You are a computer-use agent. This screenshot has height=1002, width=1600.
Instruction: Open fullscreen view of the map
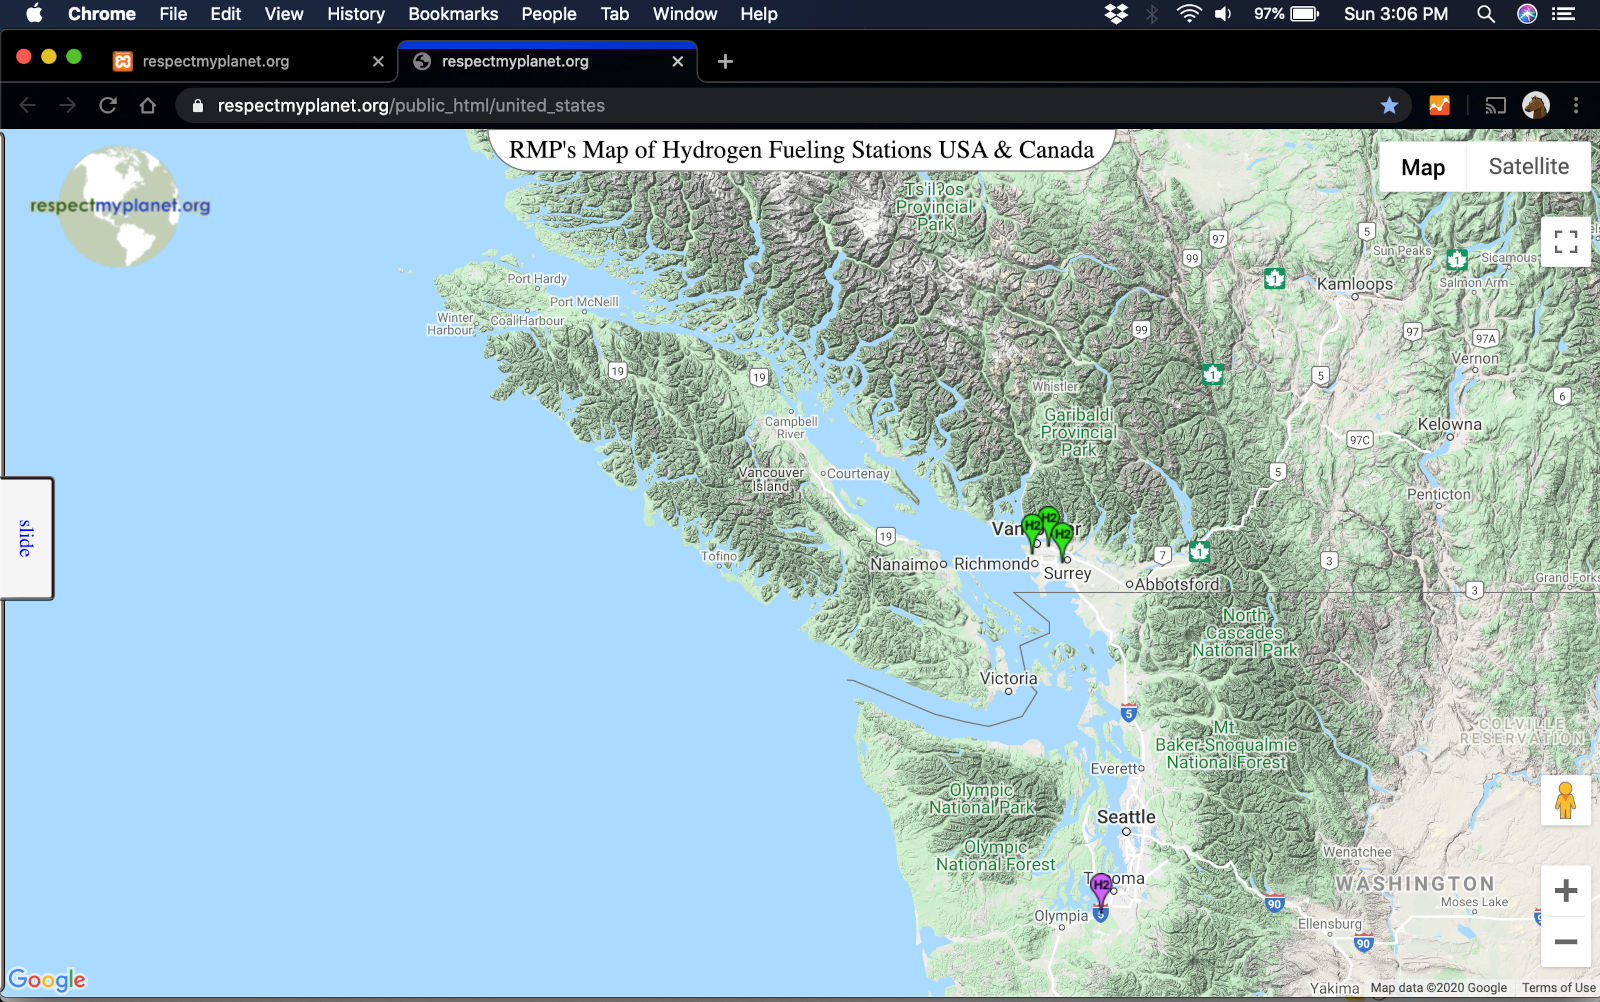pyautogui.click(x=1565, y=242)
